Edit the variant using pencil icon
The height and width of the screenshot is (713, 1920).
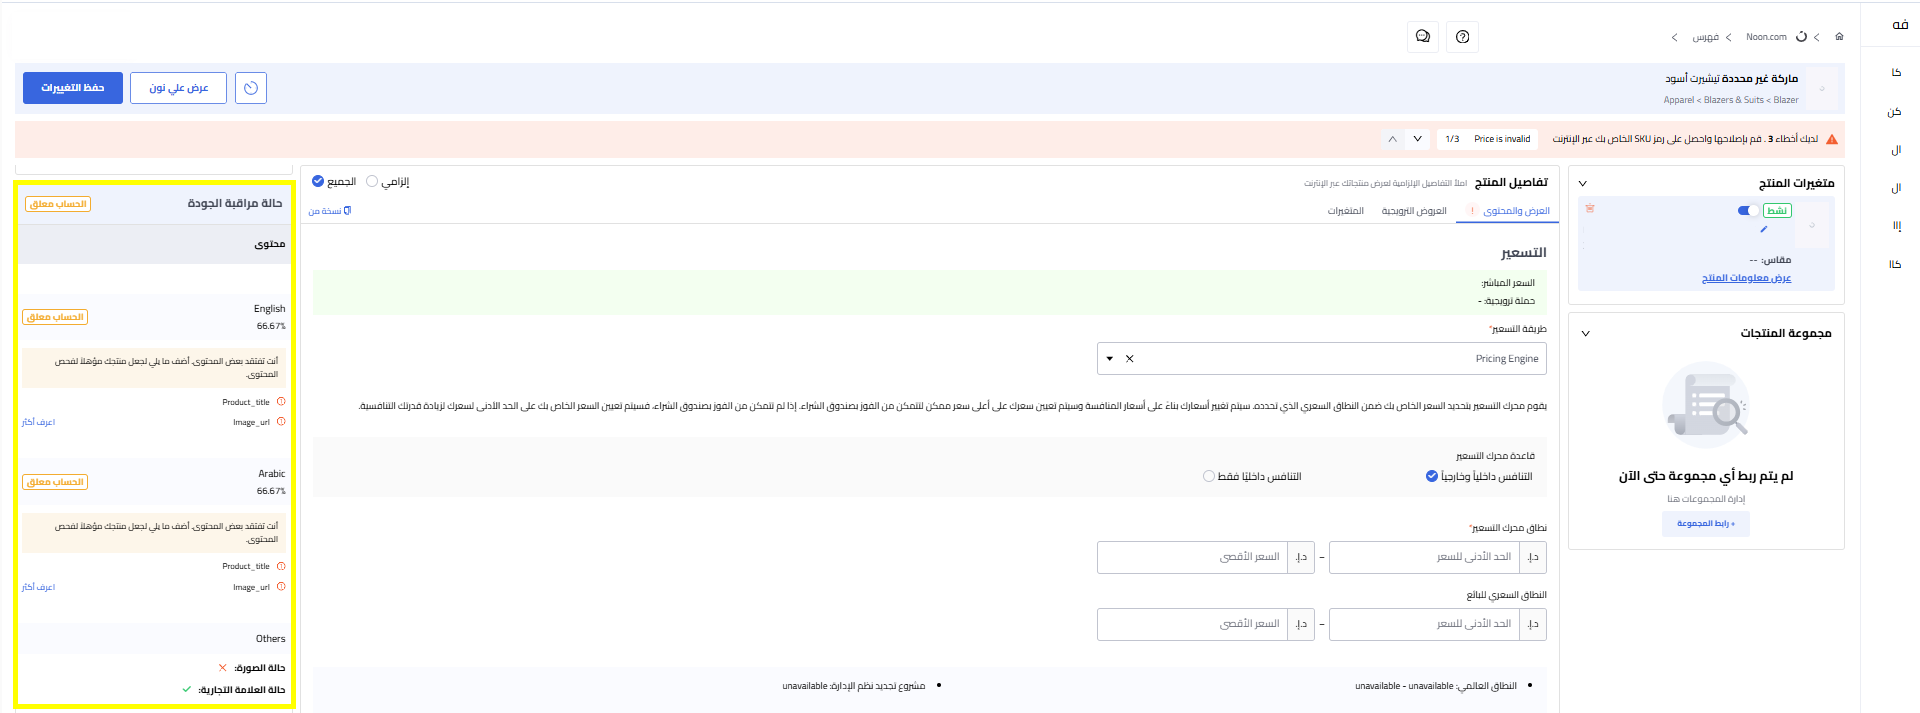[x=1764, y=229]
